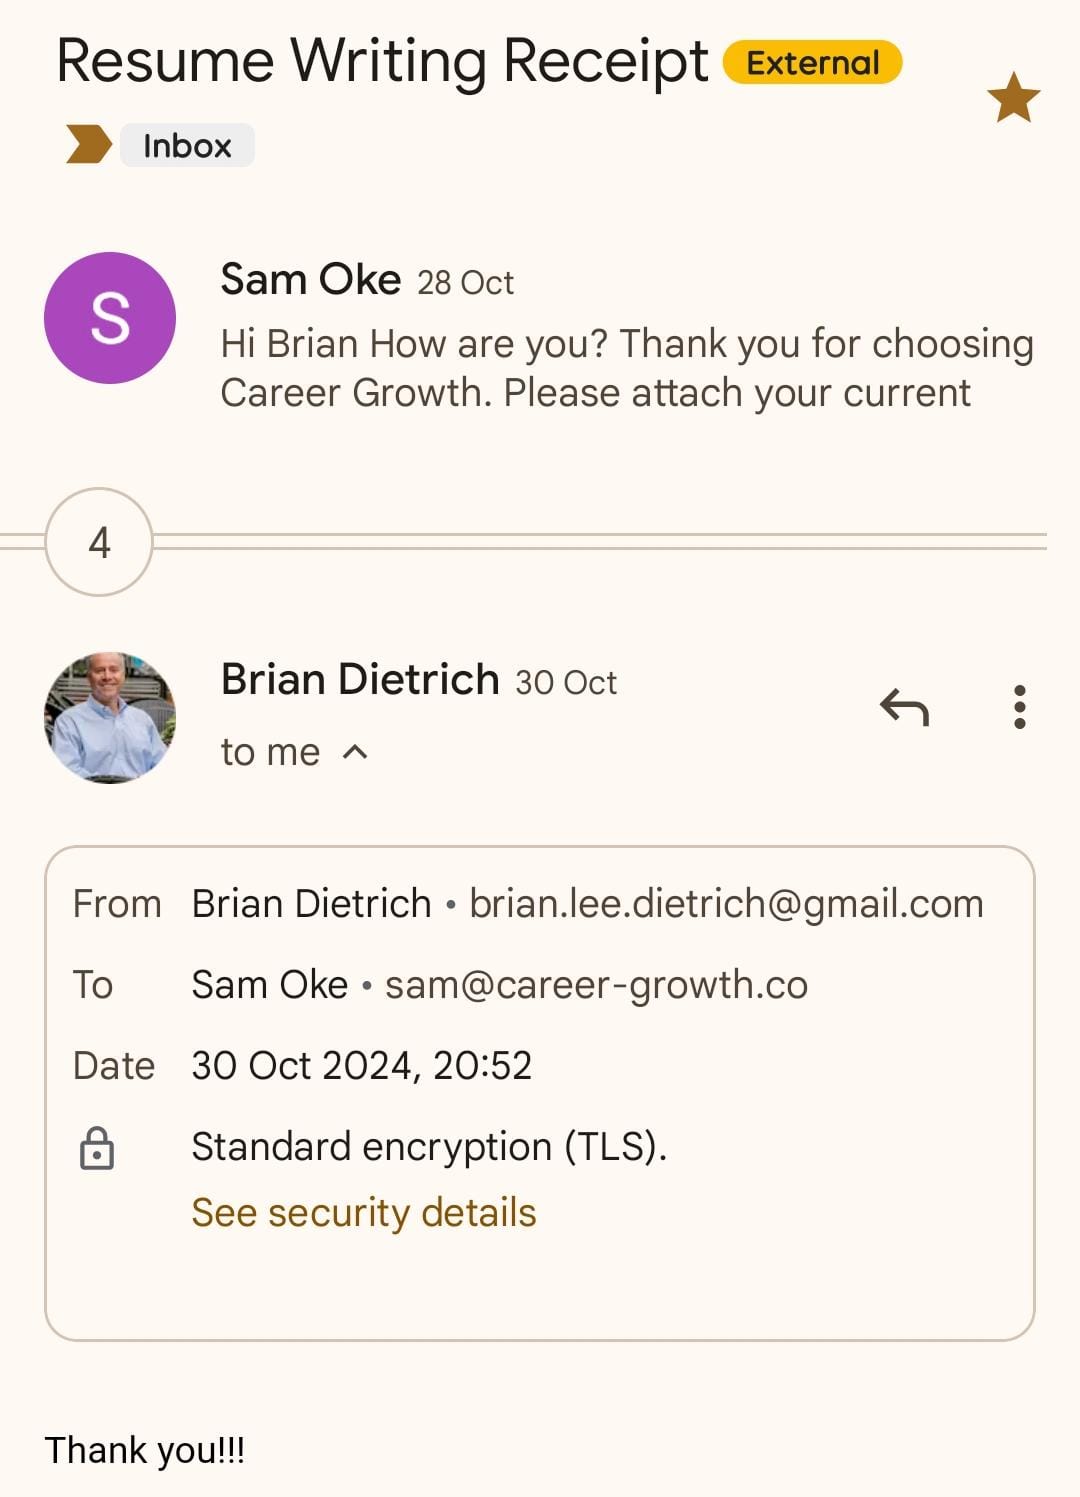
Task: Tap Sam Oke's purple S avatar
Action: pos(110,318)
